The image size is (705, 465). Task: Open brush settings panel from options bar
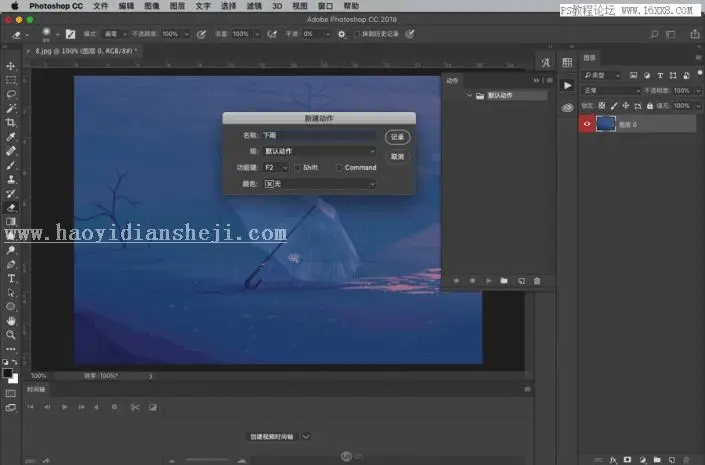coord(71,34)
